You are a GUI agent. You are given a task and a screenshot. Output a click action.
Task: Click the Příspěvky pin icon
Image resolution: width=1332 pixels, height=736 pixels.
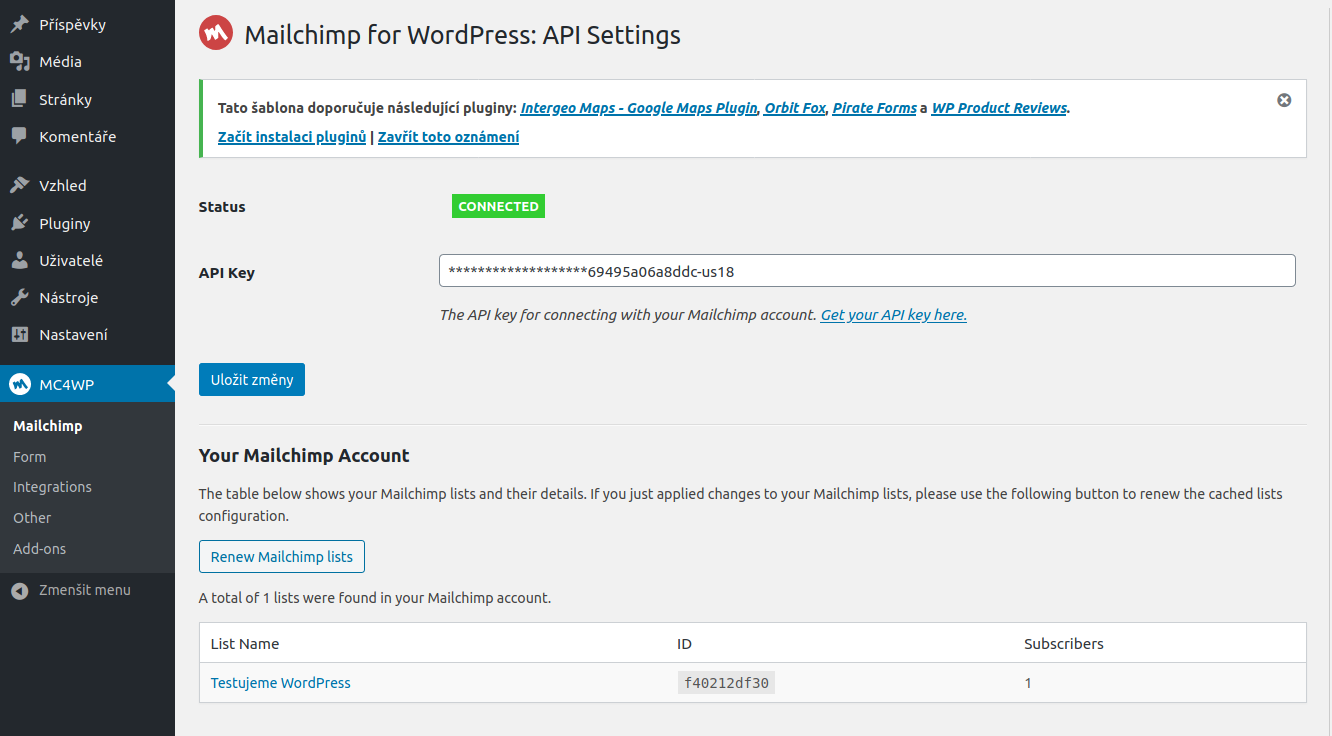[x=20, y=24]
